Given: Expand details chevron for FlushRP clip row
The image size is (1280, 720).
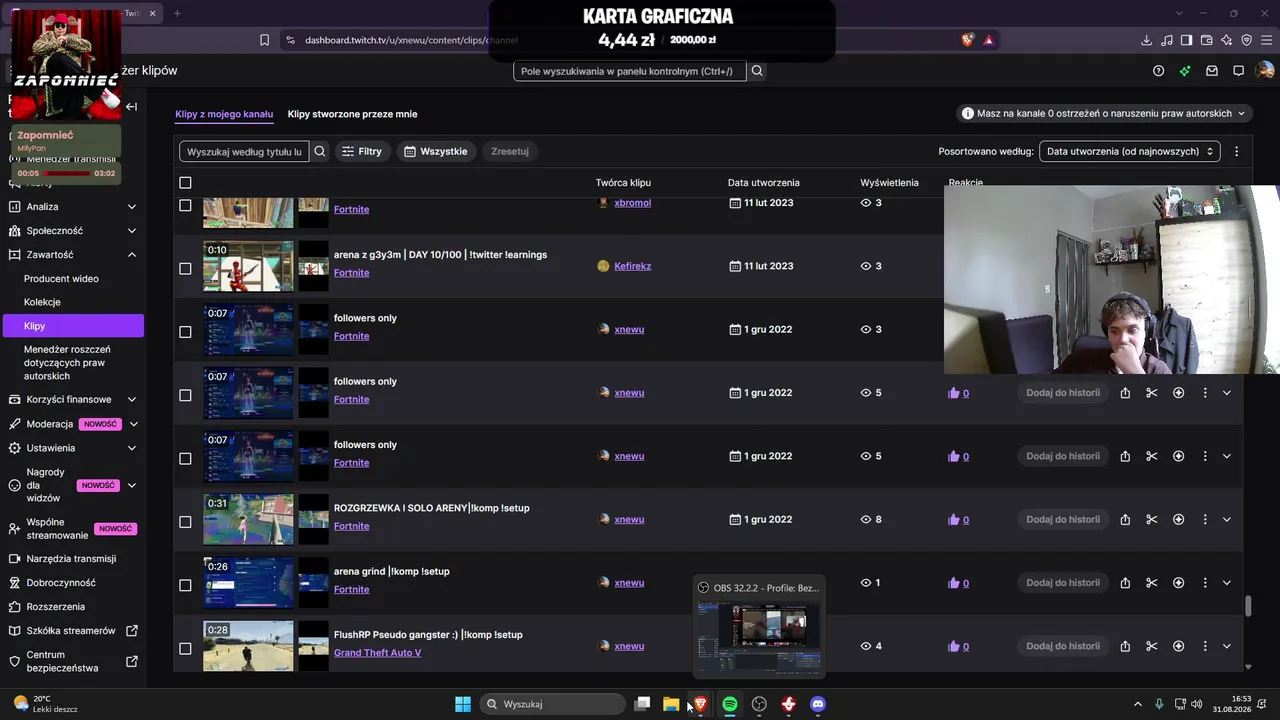Looking at the screenshot, I should coord(1227,646).
